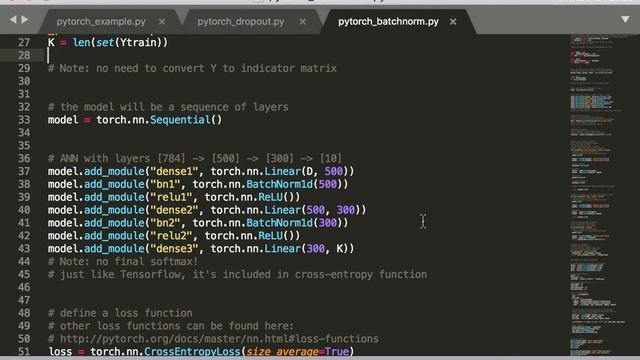Open the tab list dropdown triangle
This screenshot has height=360, width=640.
click(625, 19)
